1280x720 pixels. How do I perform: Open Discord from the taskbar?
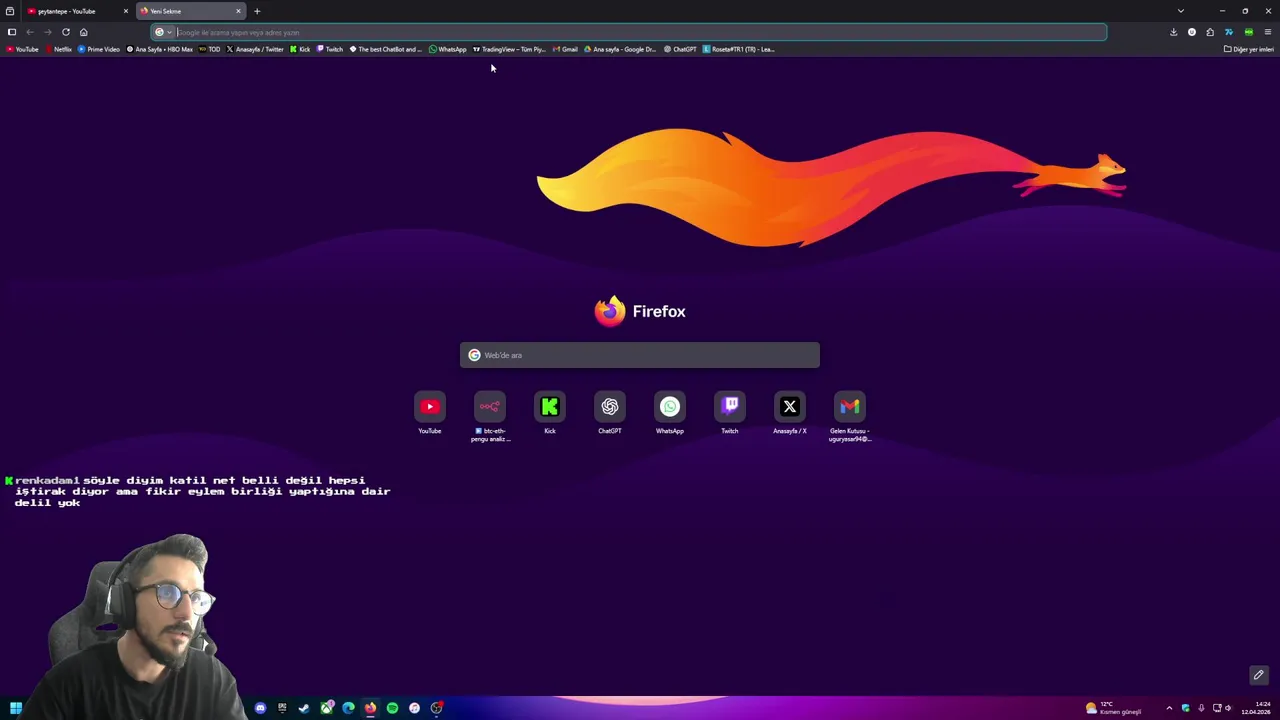coord(260,708)
